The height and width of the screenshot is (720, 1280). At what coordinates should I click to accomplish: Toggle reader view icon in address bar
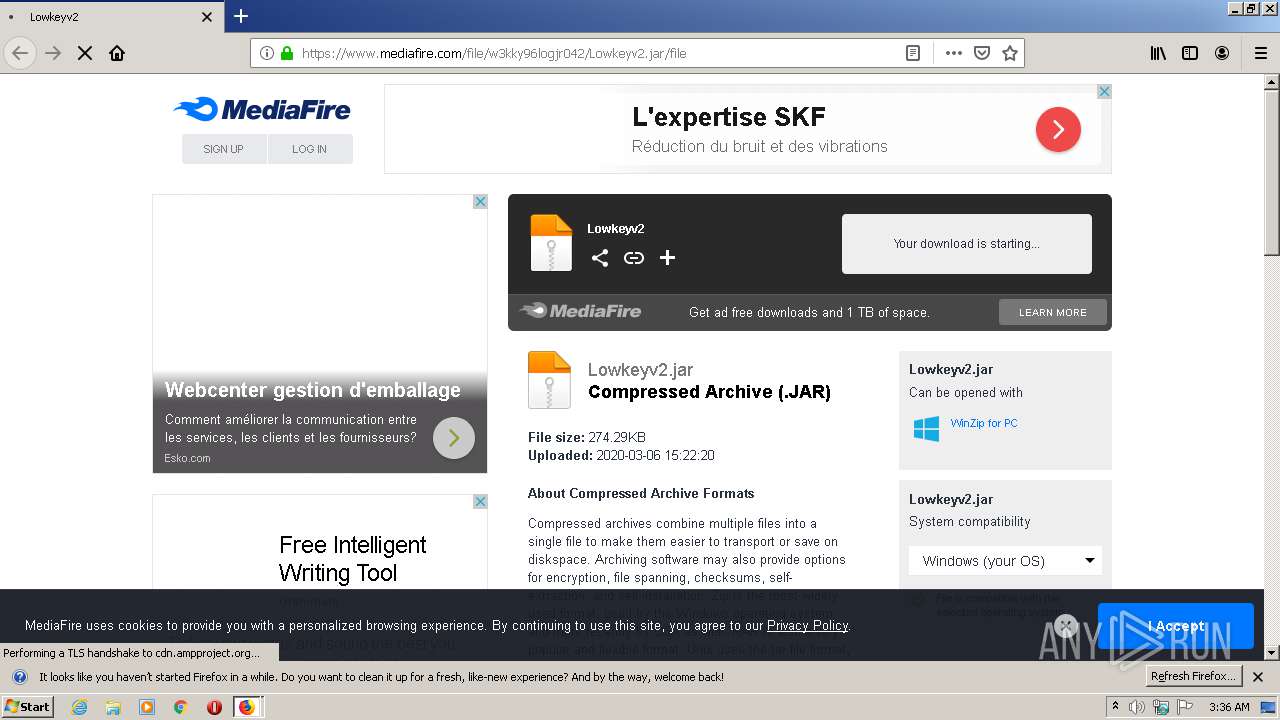(x=913, y=53)
